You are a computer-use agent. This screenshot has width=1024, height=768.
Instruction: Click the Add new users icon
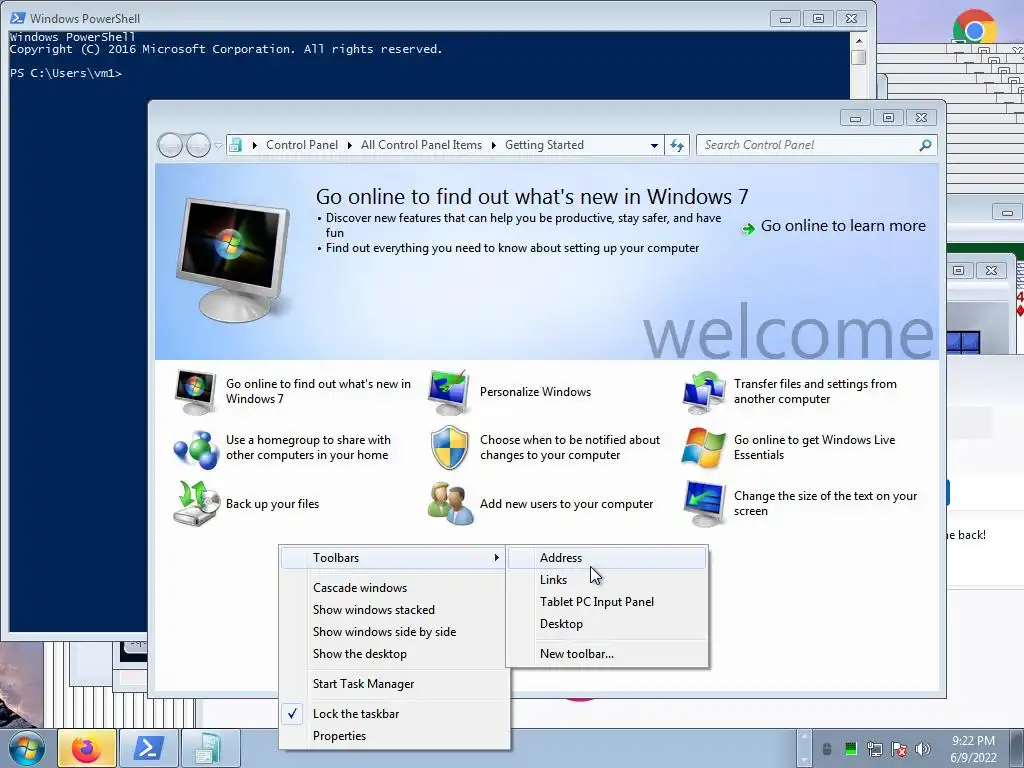tap(450, 504)
